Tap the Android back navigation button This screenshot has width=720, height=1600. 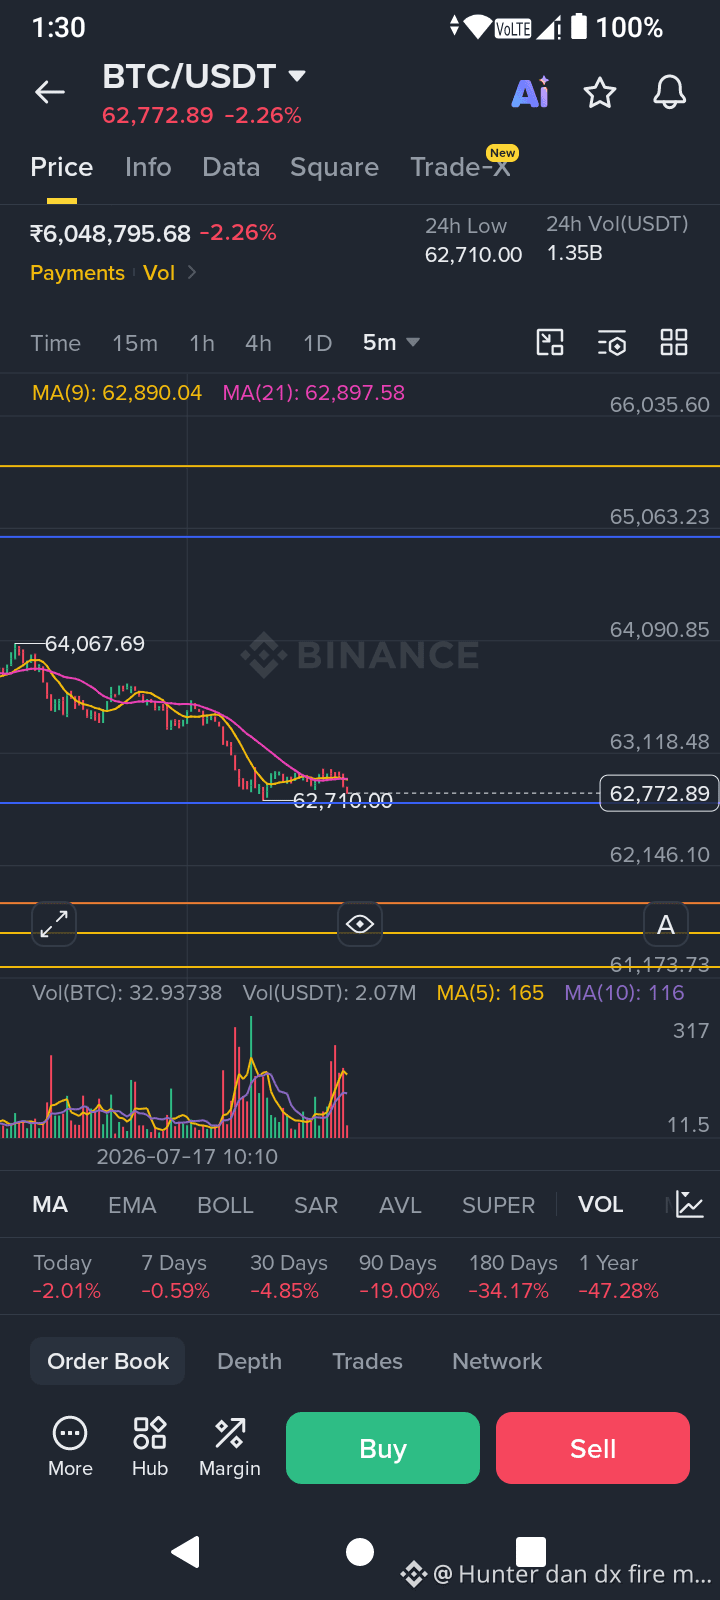tap(186, 1552)
